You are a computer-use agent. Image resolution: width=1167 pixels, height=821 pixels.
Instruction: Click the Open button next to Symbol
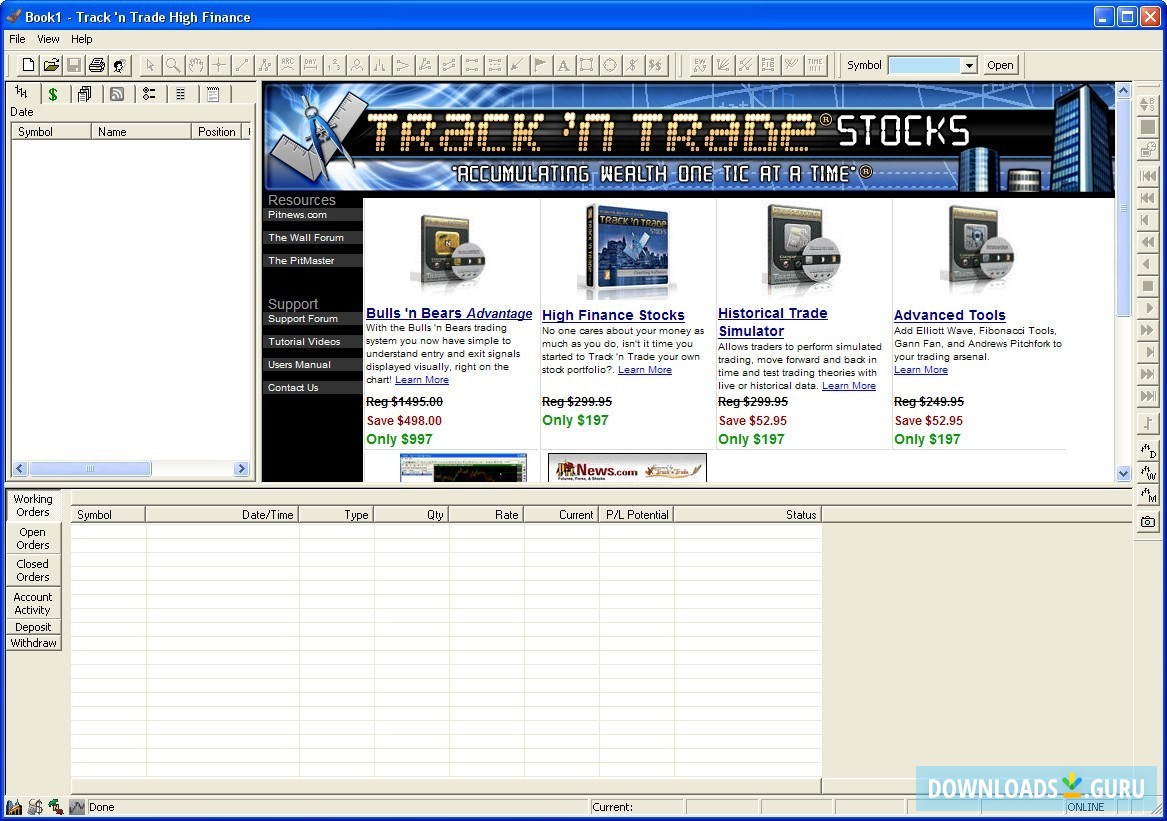pos(1000,64)
